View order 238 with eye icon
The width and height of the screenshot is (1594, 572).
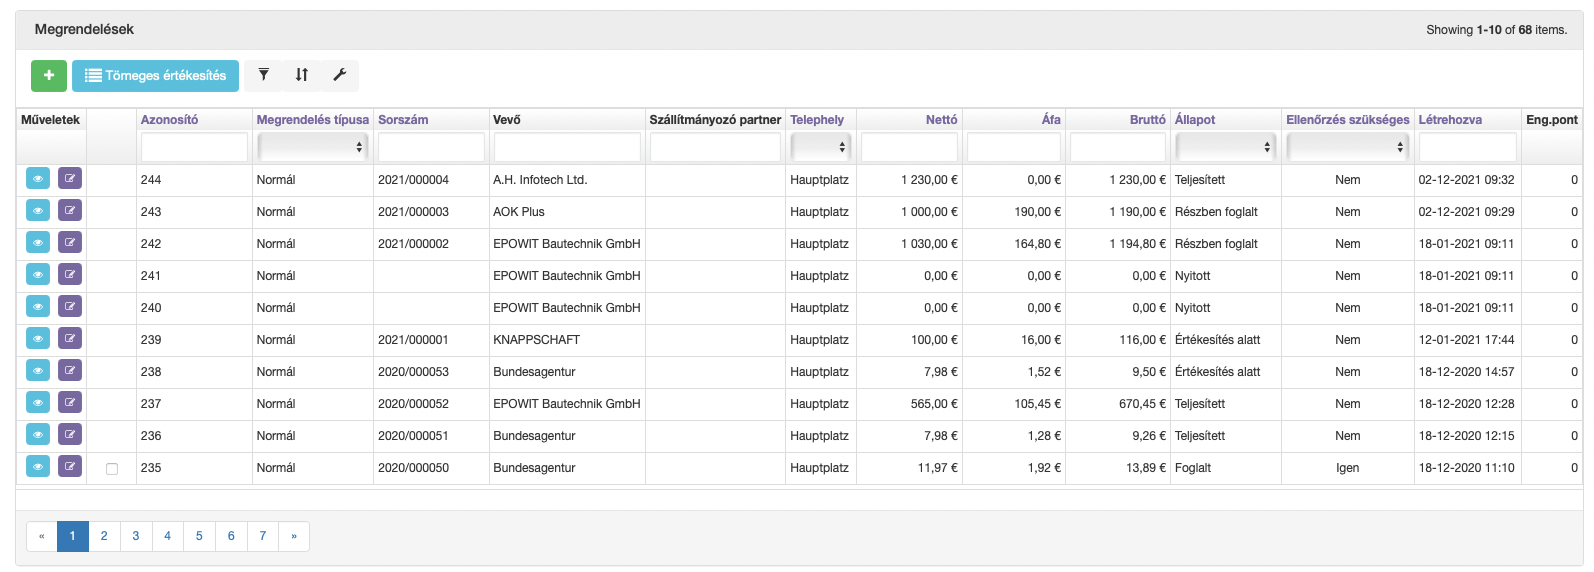coord(38,371)
